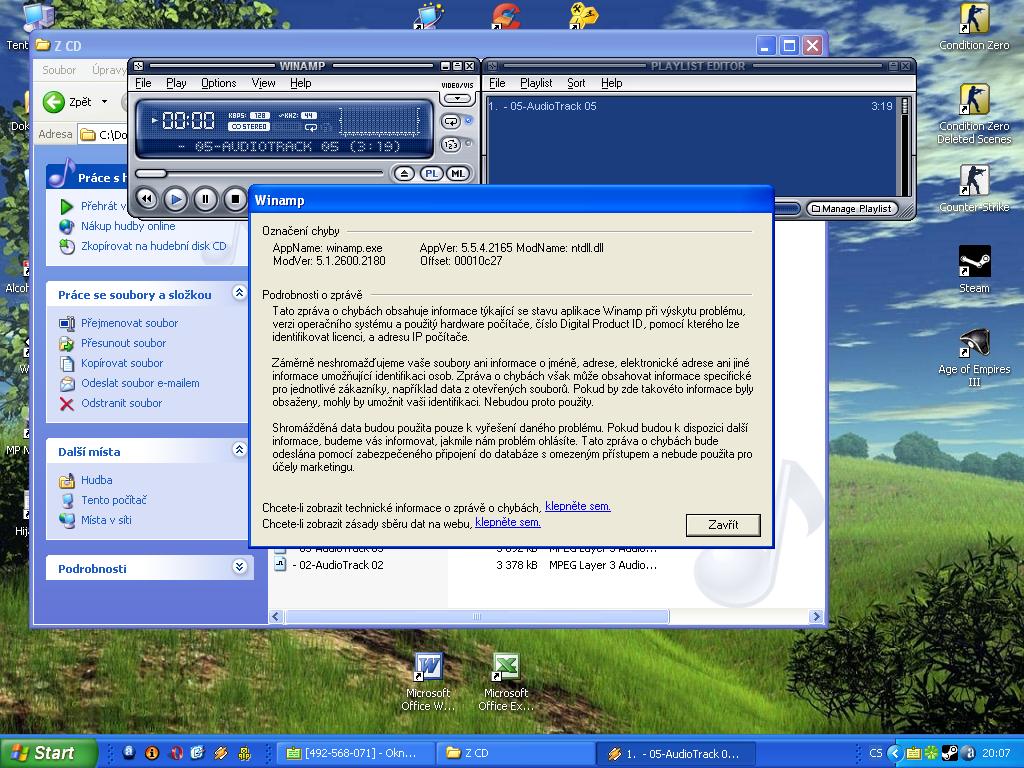Click the link for web data collection policy
This screenshot has height=768, width=1024.
coord(507,522)
